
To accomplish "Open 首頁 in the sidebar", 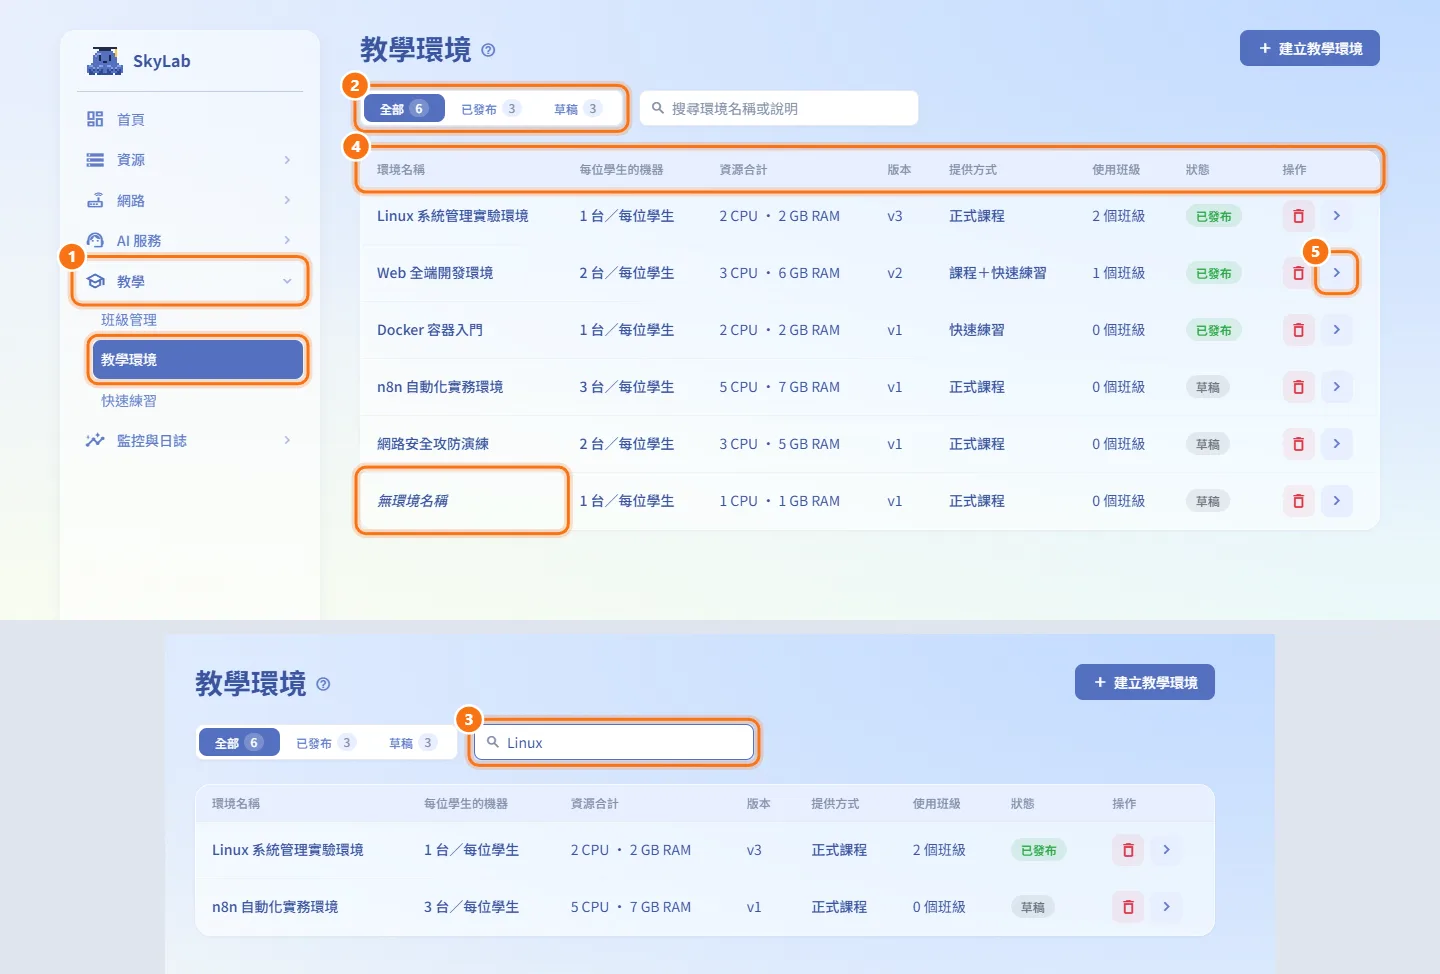I will (130, 119).
